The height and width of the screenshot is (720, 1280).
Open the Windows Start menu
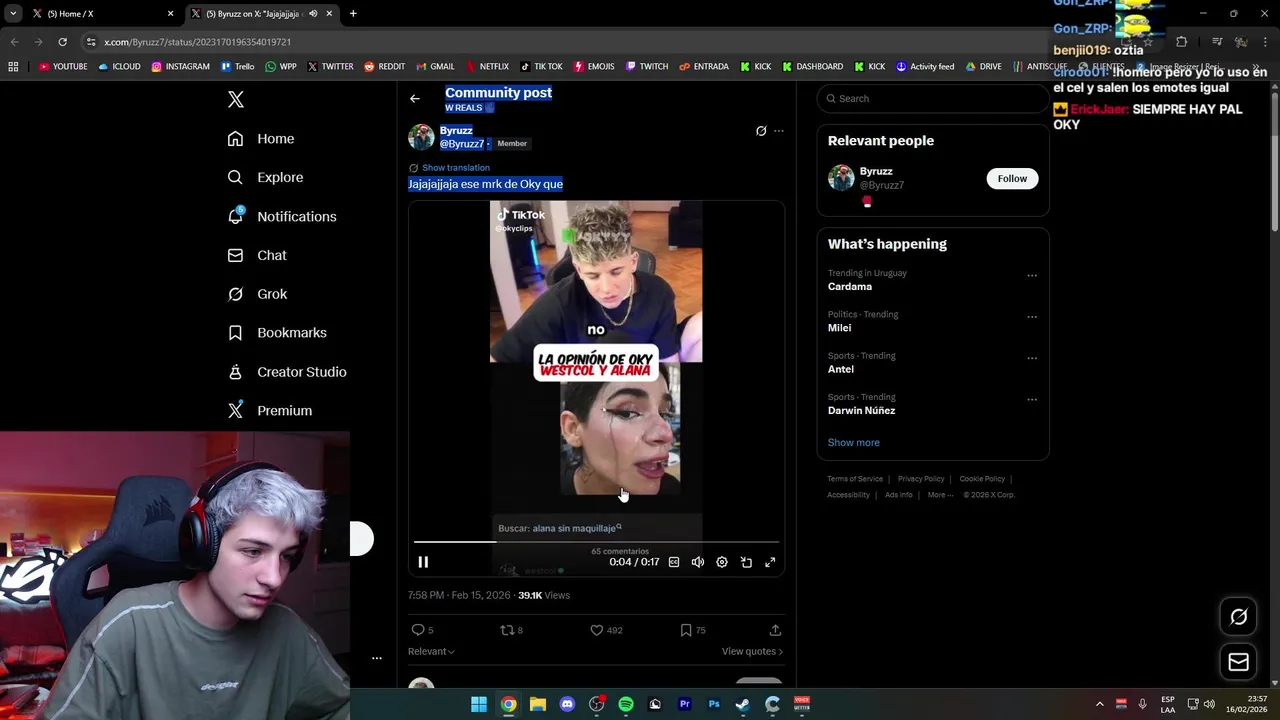(x=479, y=704)
